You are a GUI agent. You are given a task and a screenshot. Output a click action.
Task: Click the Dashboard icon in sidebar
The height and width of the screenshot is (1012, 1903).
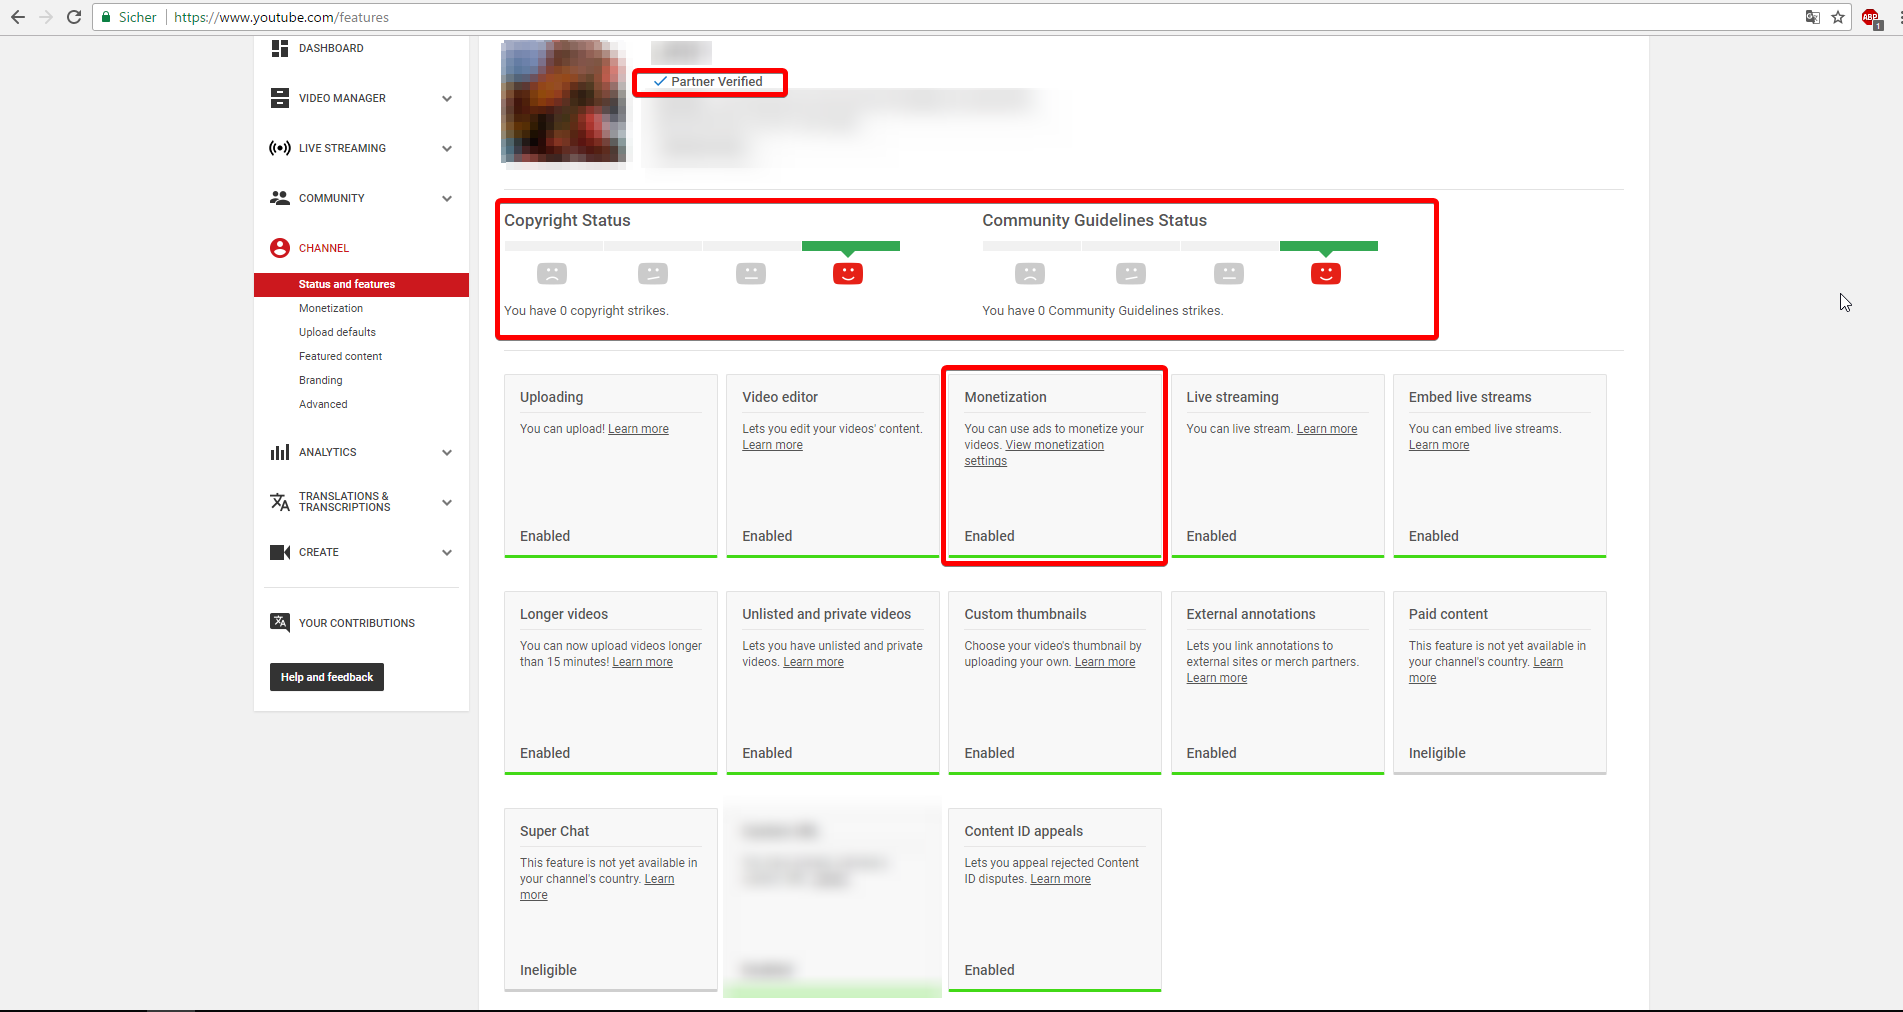click(x=280, y=48)
